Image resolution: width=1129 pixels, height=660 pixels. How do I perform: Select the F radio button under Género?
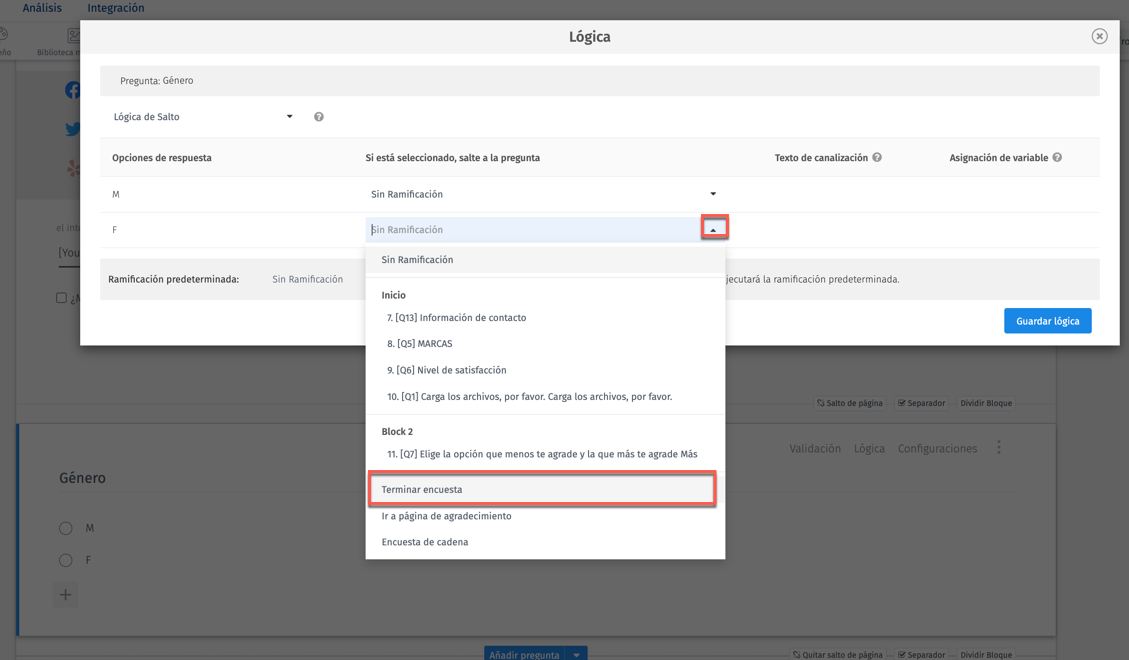coord(66,560)
